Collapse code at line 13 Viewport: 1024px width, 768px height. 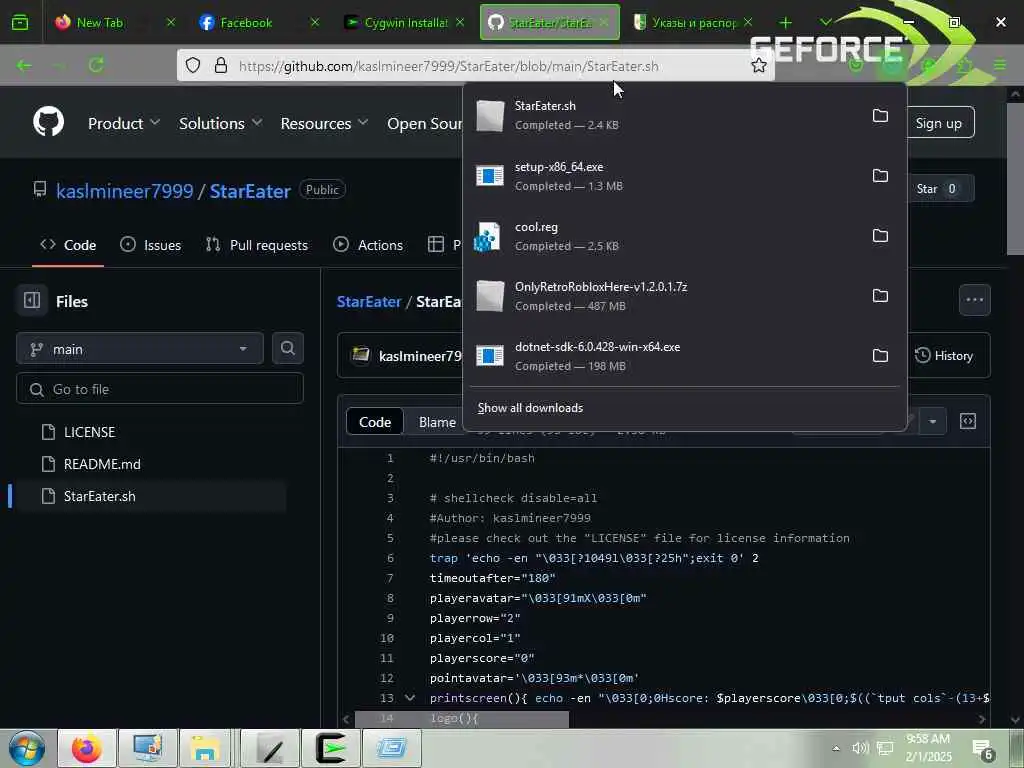[410, 698]
